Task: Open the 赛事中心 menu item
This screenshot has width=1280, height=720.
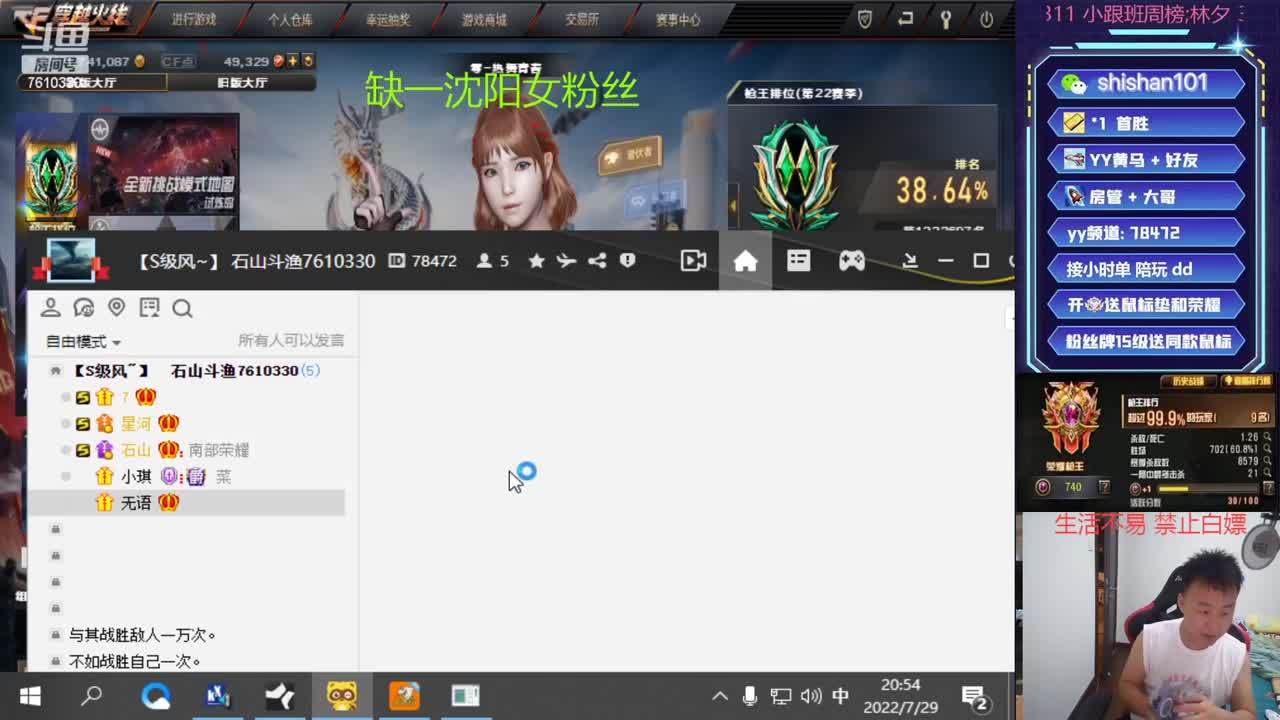Action: click(x=678, y=19)
